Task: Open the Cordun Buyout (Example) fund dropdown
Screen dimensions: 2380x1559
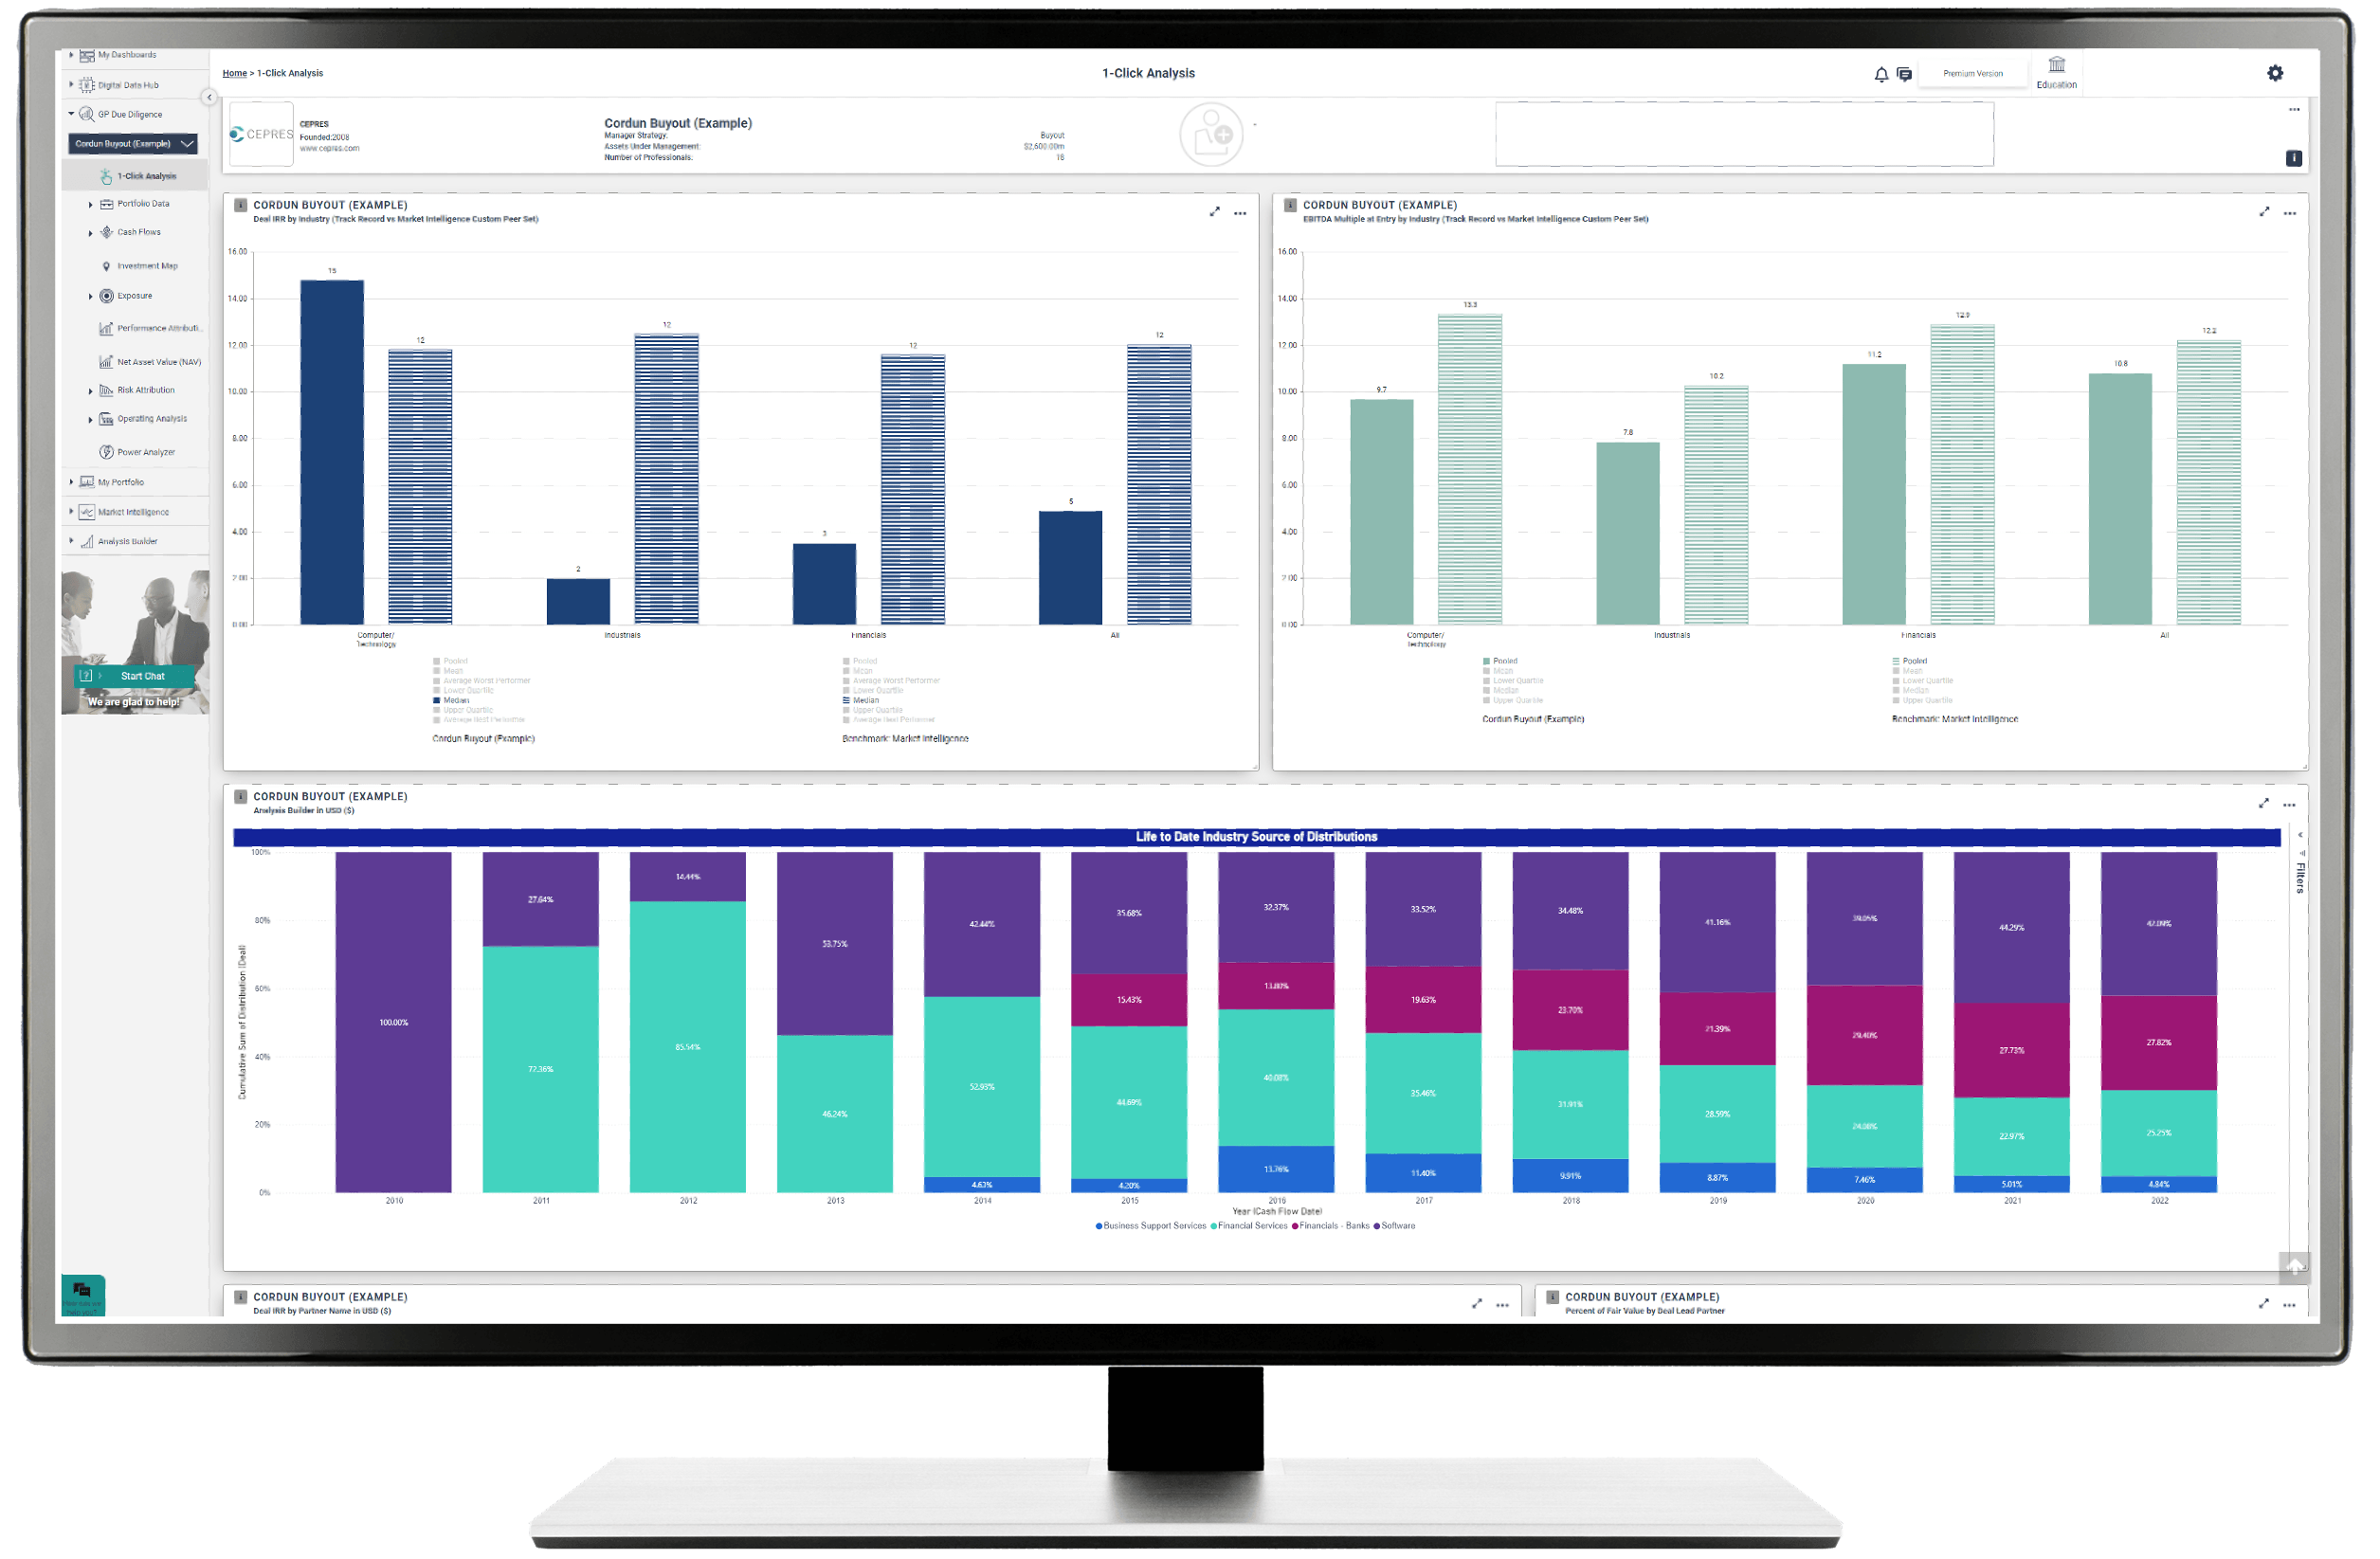Action: tap(133, 144)
